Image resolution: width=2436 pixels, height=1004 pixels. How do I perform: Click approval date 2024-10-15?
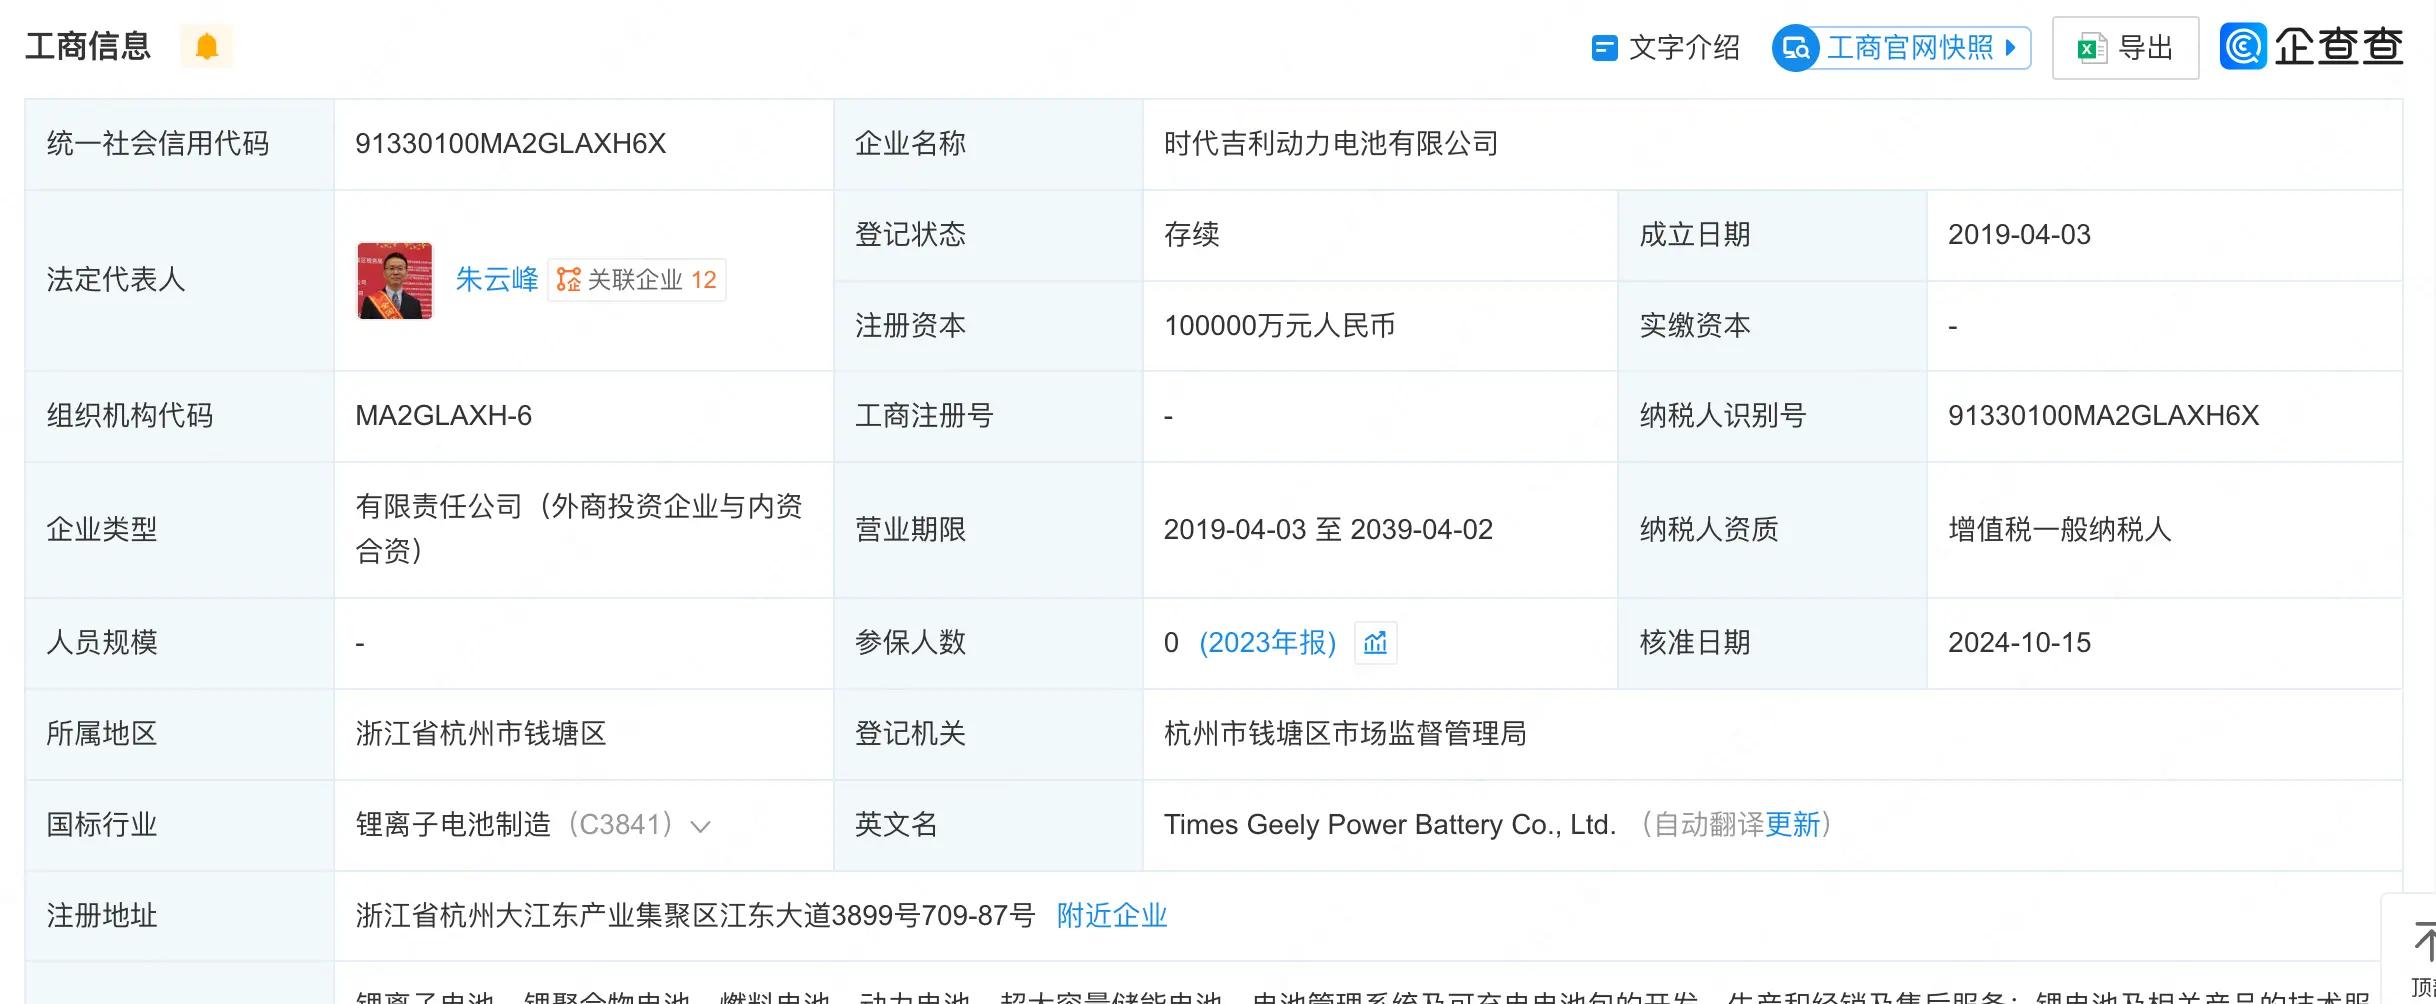2019,643
